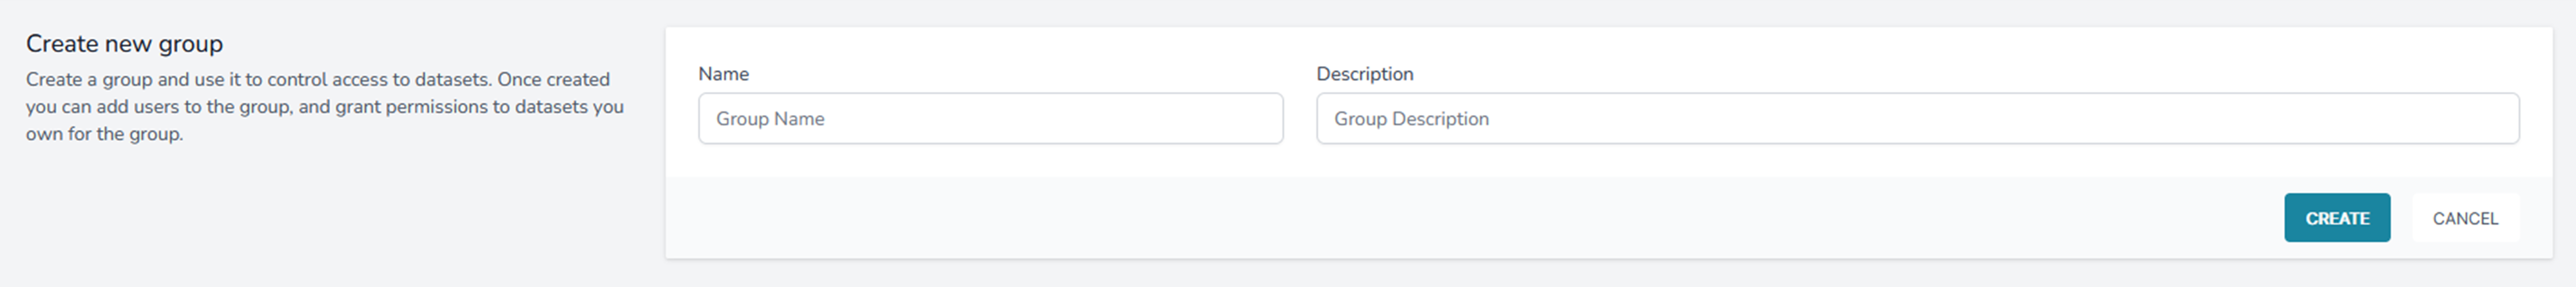Click CANCEL beside the CREATE button
The width and height of the screenshot is (2576, 287).
click(2464, 218)
